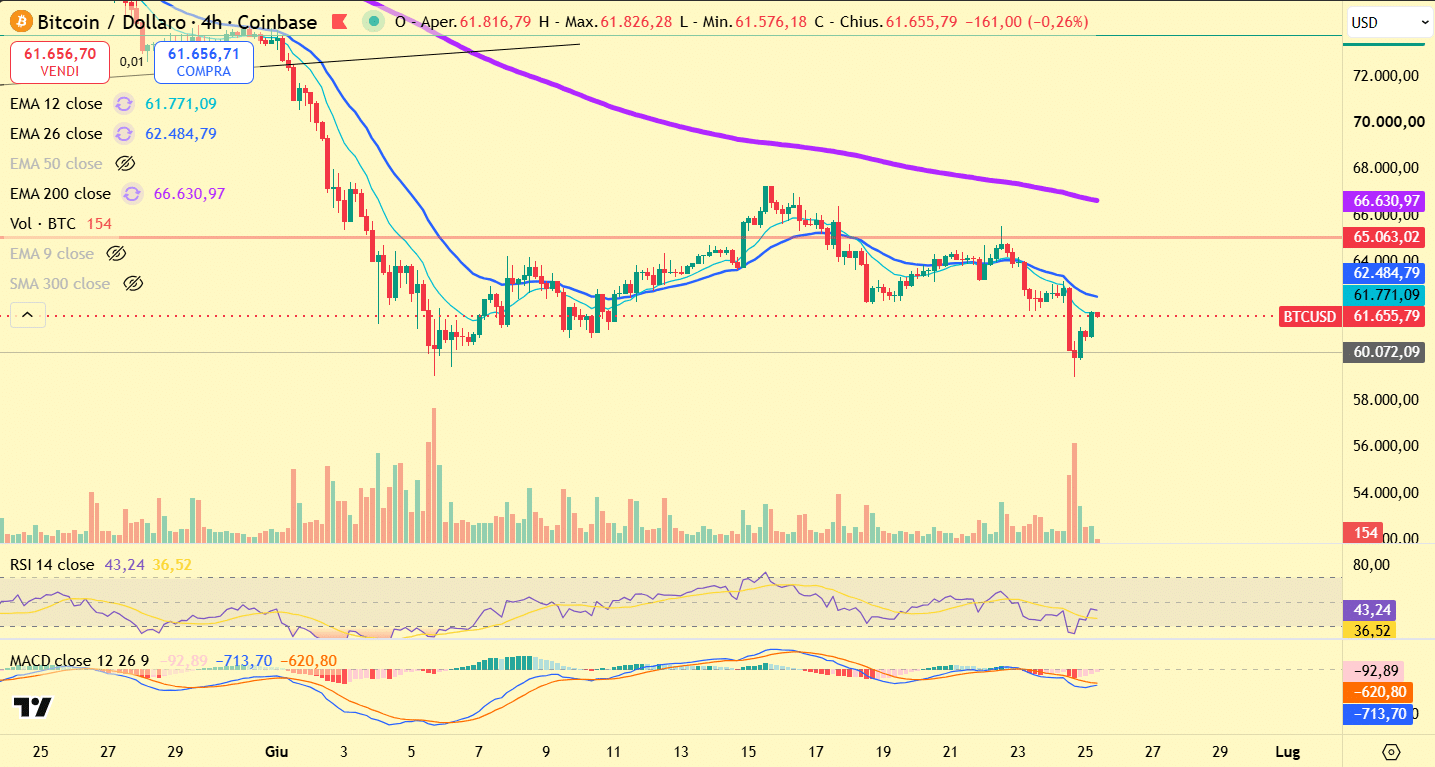Show the hidden SMA 300 indicator
The width and height of the screenshot is (1435, 767).
click(x=132, y=284)
